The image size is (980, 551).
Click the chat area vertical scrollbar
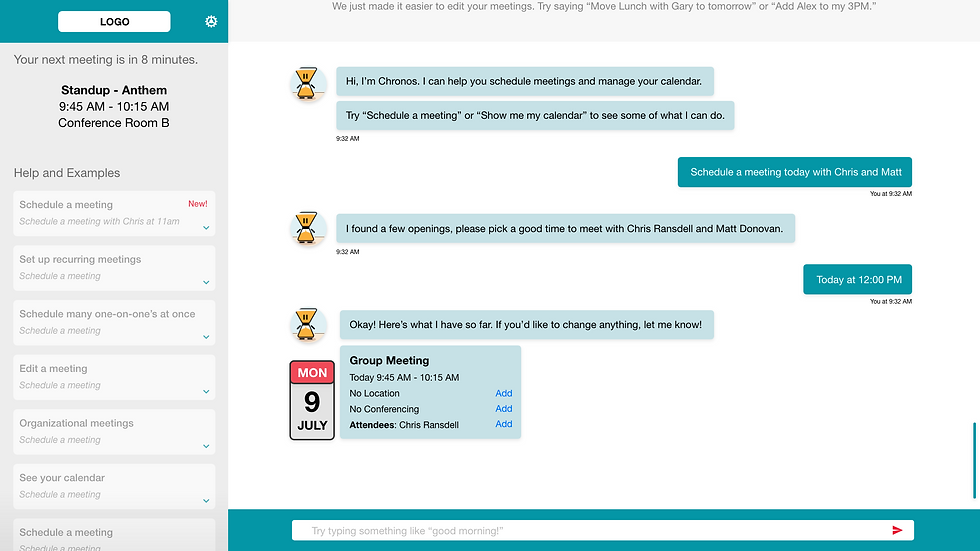tap(974, 460)
